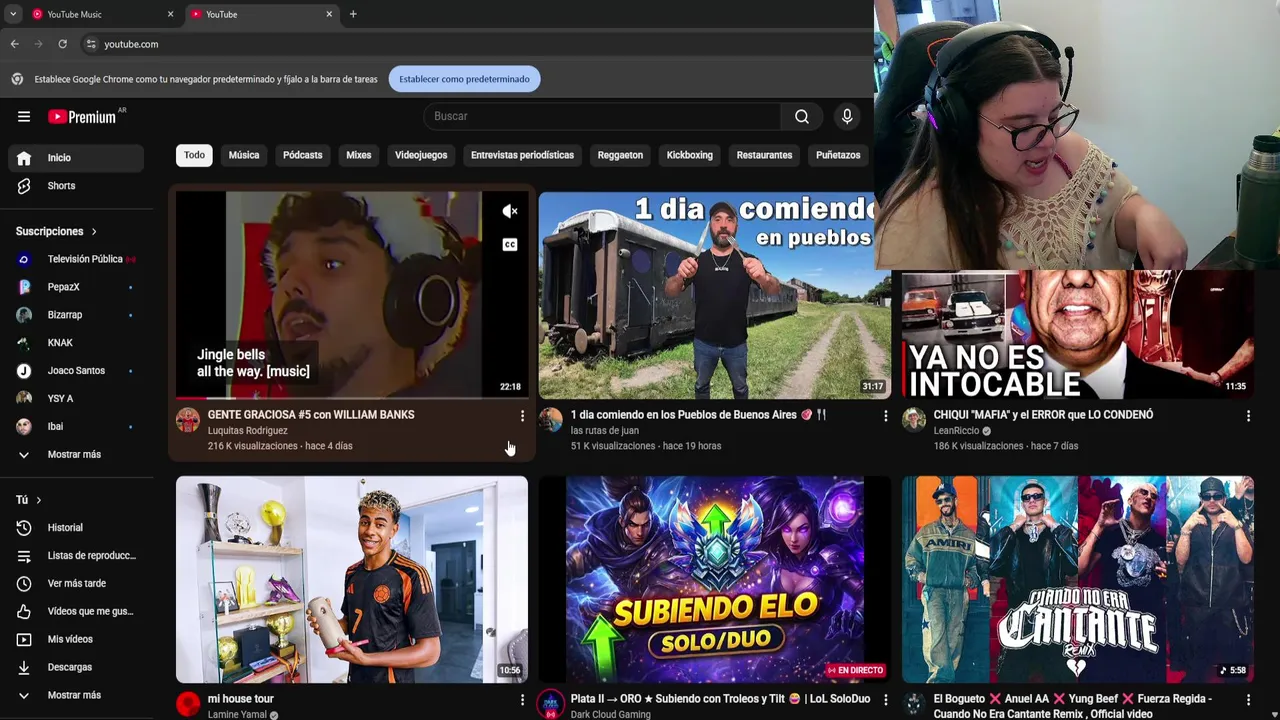The image size is (1280, 720).
Task: Open Cuando No Era Cantante thumbnail
Action: [x=1078, y=579]
